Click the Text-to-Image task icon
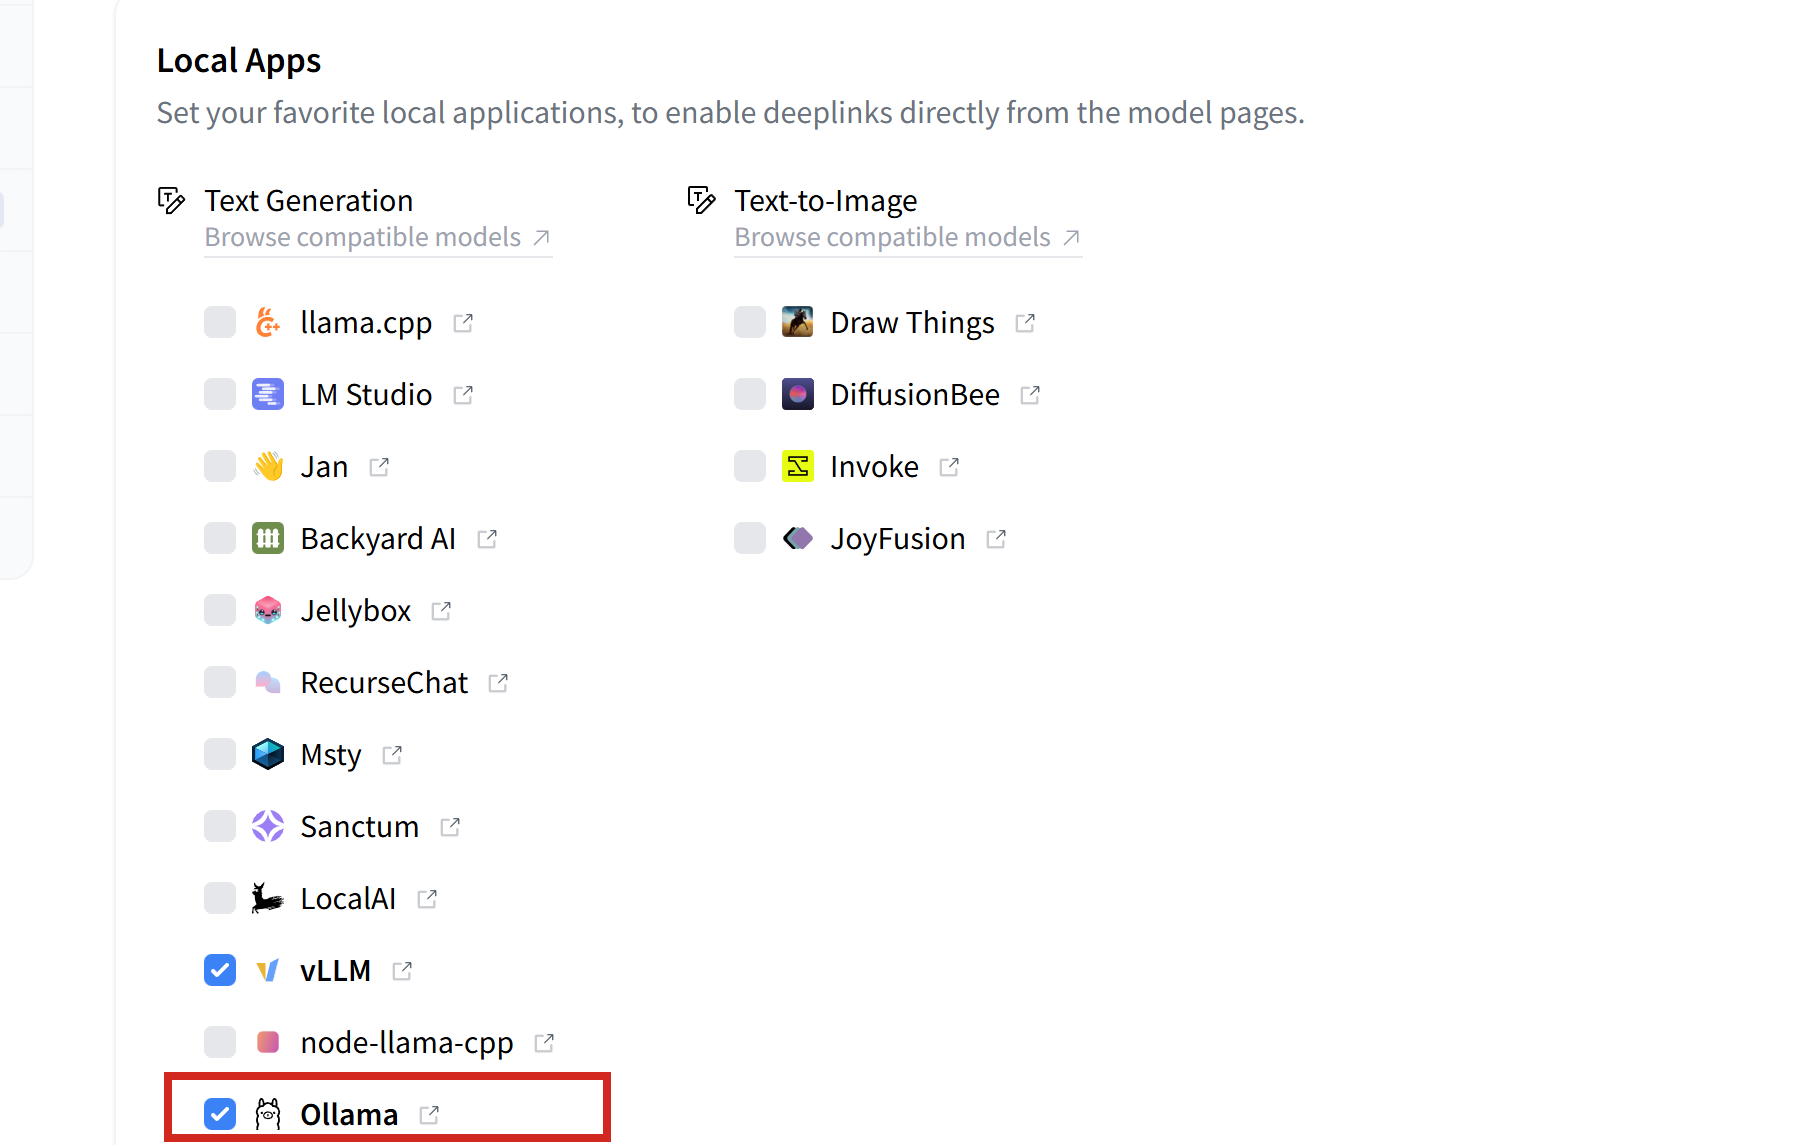Image resolution: width=1810 pixels, height=1146 pixels. click(x=701, y=201)
